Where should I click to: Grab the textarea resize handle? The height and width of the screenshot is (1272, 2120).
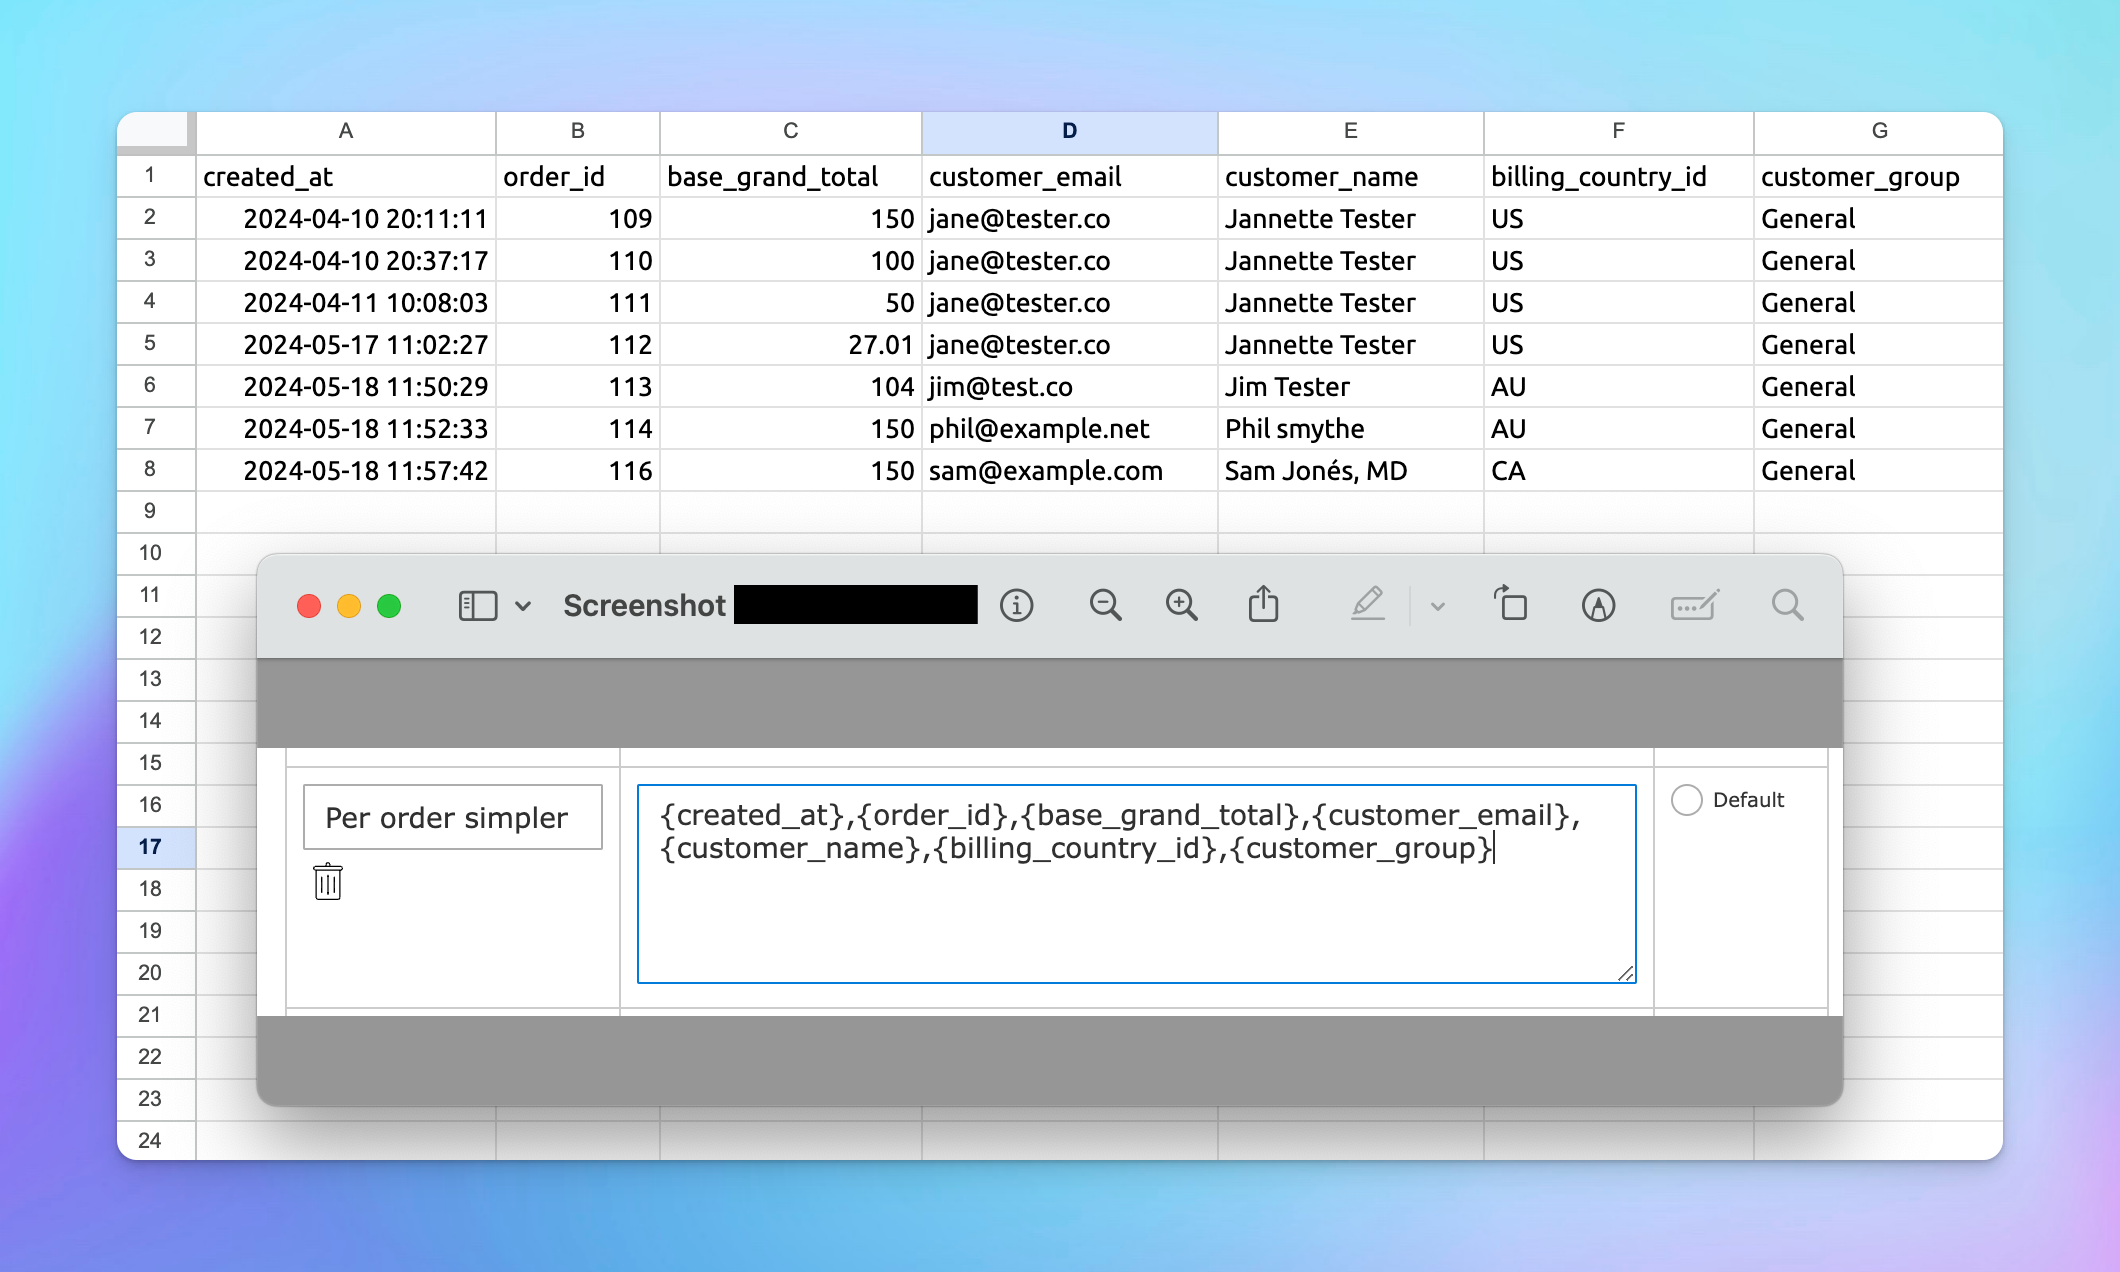pos(1625,973)
